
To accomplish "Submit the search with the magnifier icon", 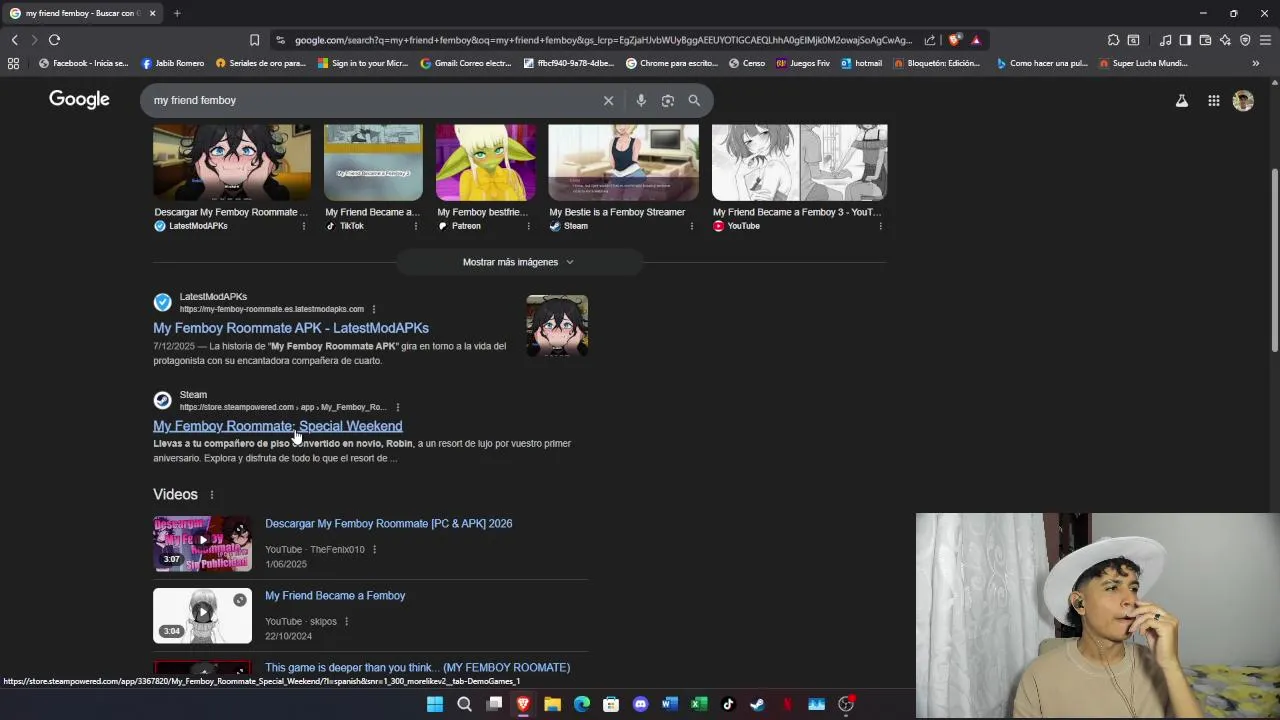I will click(694, 100).
